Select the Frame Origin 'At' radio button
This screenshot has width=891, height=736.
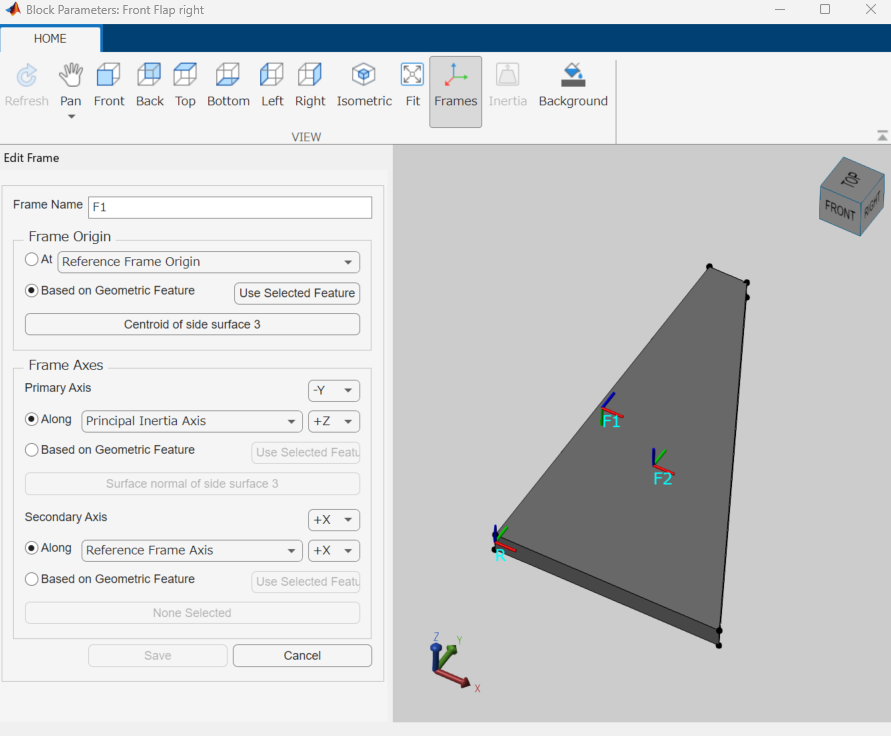point(32,259)
